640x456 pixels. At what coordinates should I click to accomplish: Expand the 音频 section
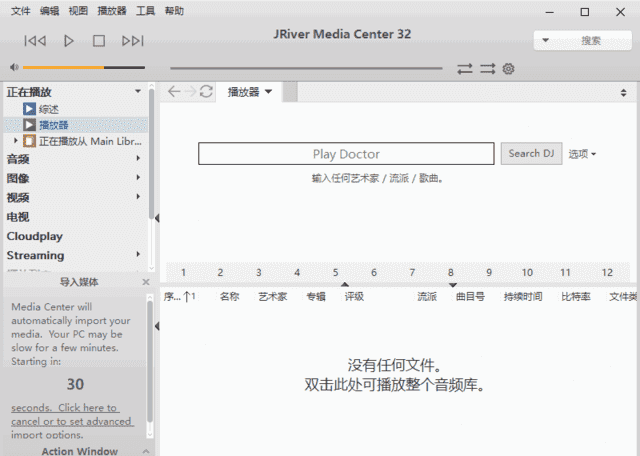[138, 158]
